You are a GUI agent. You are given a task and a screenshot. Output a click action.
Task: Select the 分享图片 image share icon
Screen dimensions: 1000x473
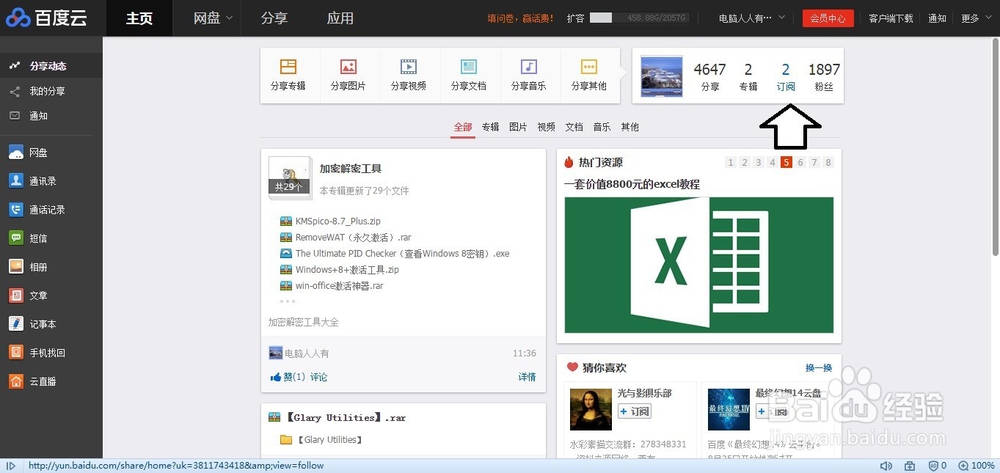coord(348,66)
